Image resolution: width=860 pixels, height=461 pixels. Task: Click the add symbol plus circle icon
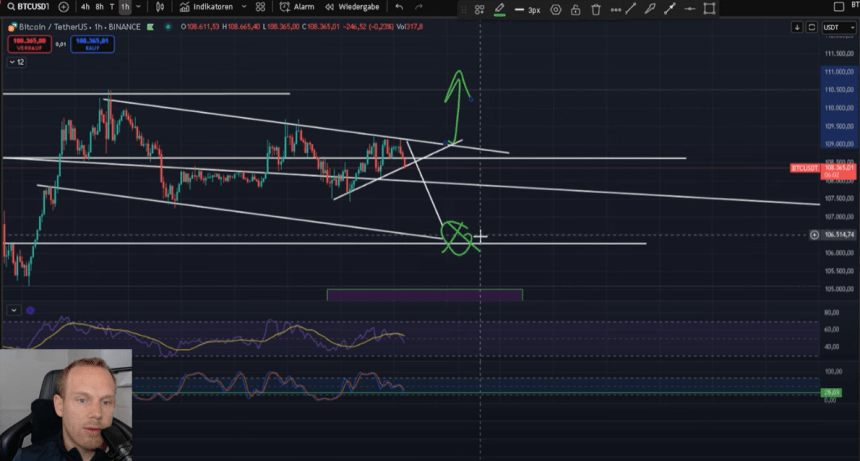click(64, 7)
